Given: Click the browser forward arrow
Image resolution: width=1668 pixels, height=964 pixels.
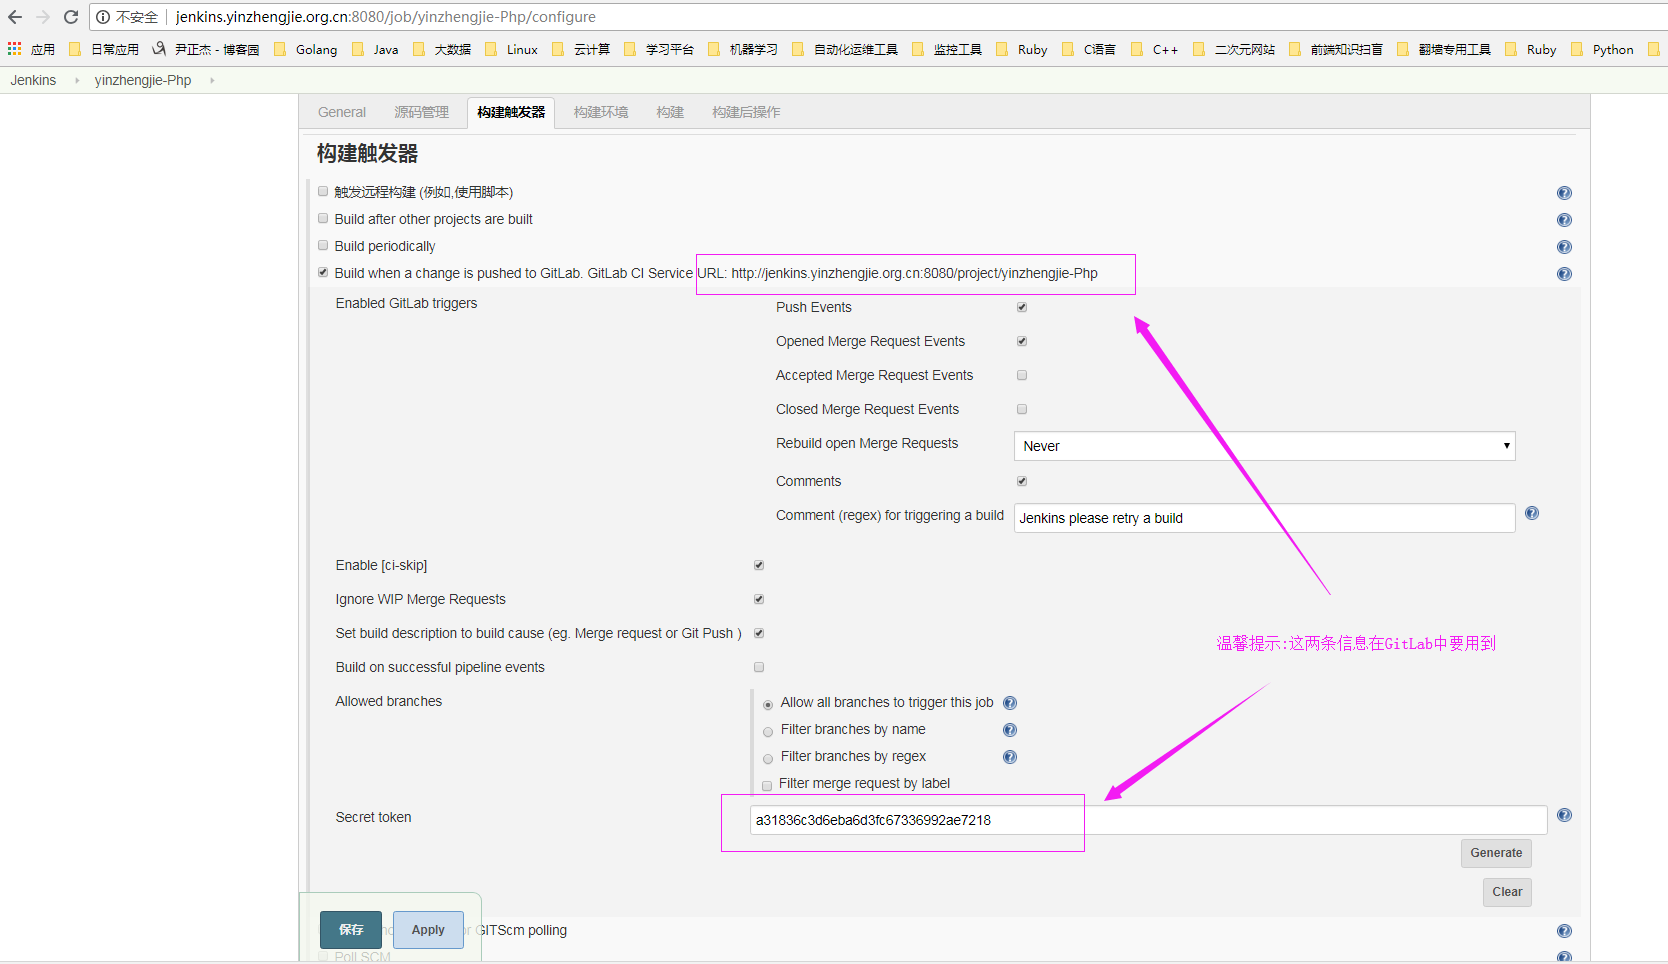Looking at the screenshot, I should click(42, 17).
